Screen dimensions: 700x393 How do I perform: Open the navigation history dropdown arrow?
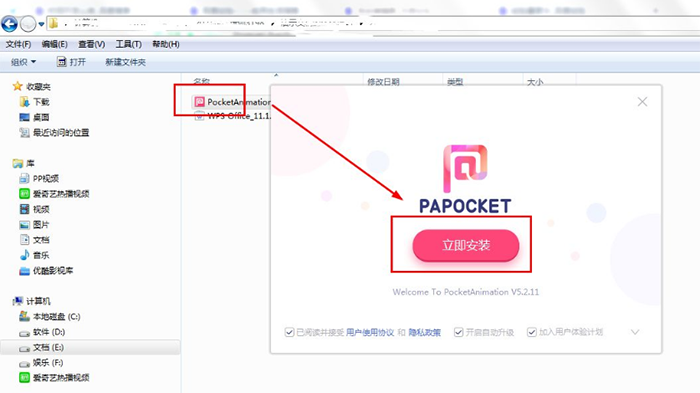point(41,24)
